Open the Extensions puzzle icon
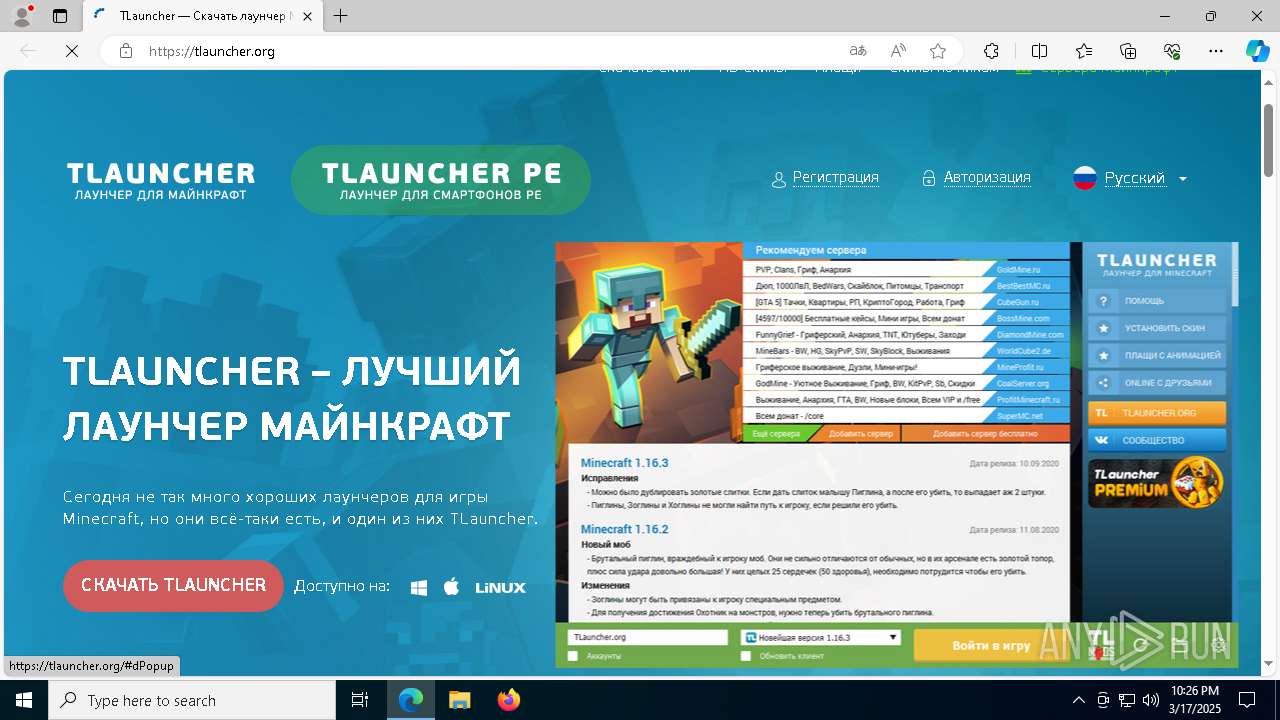This screenshot has height=720, width=1280. click(x=991, y=51)
